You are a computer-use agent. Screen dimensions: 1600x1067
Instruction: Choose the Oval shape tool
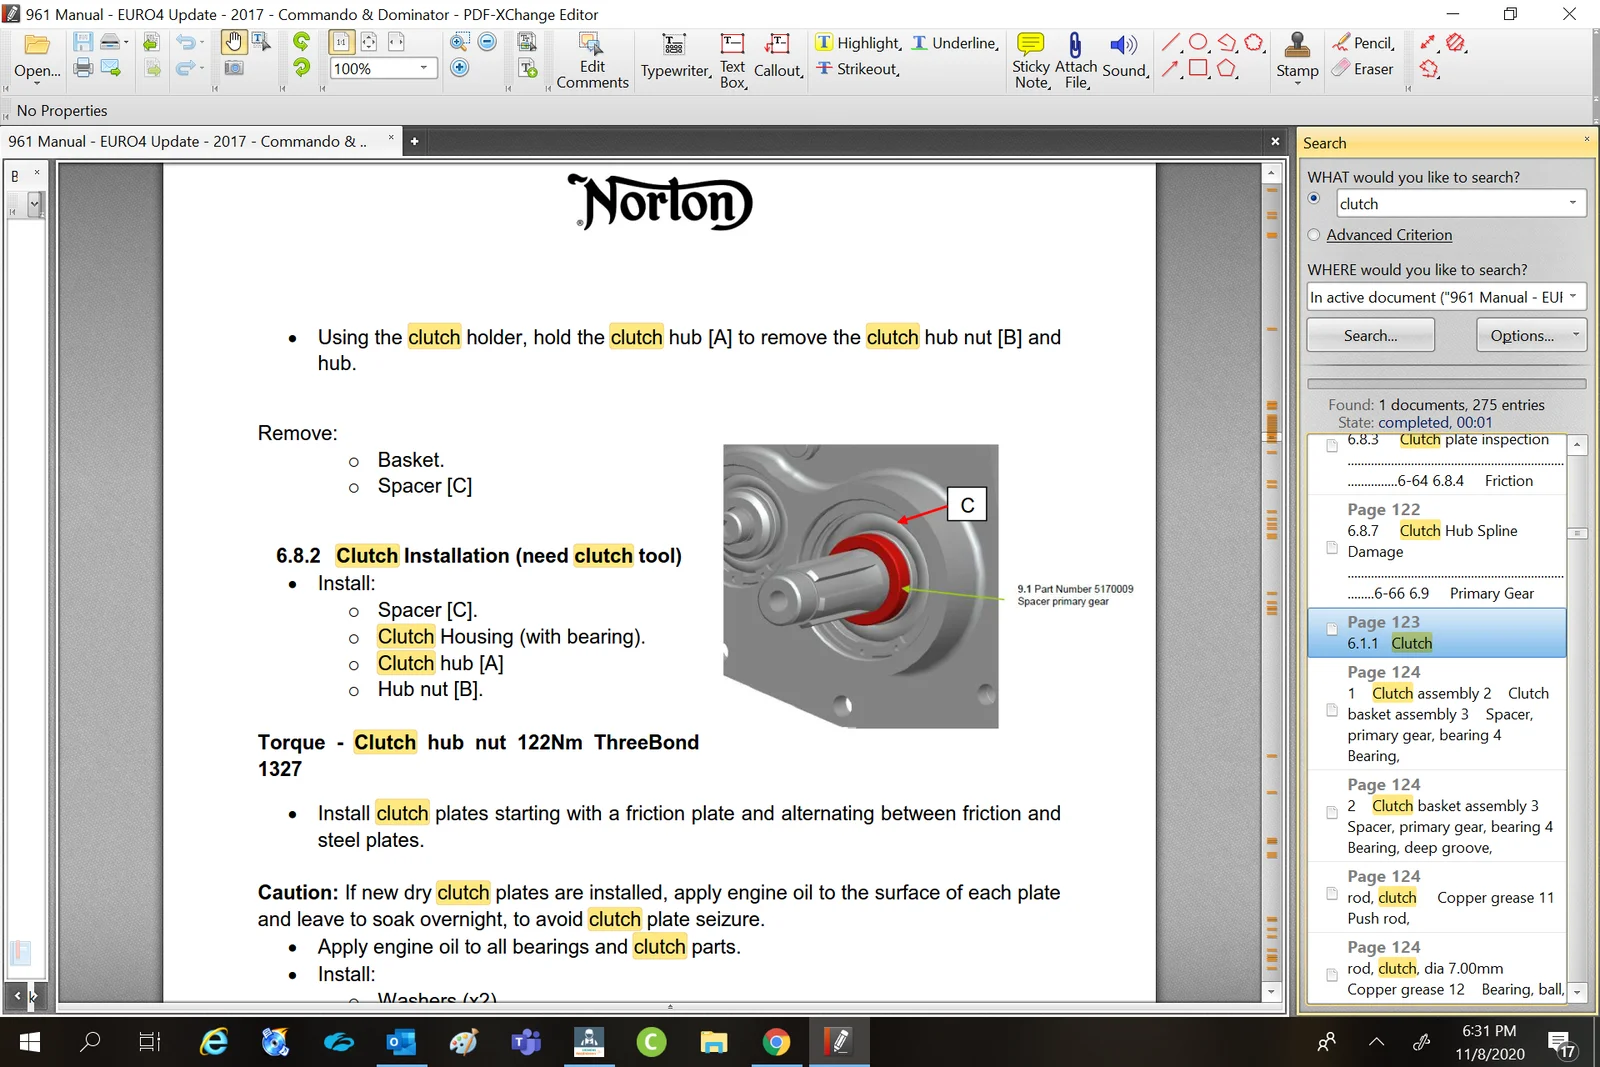click(1198, 43)
